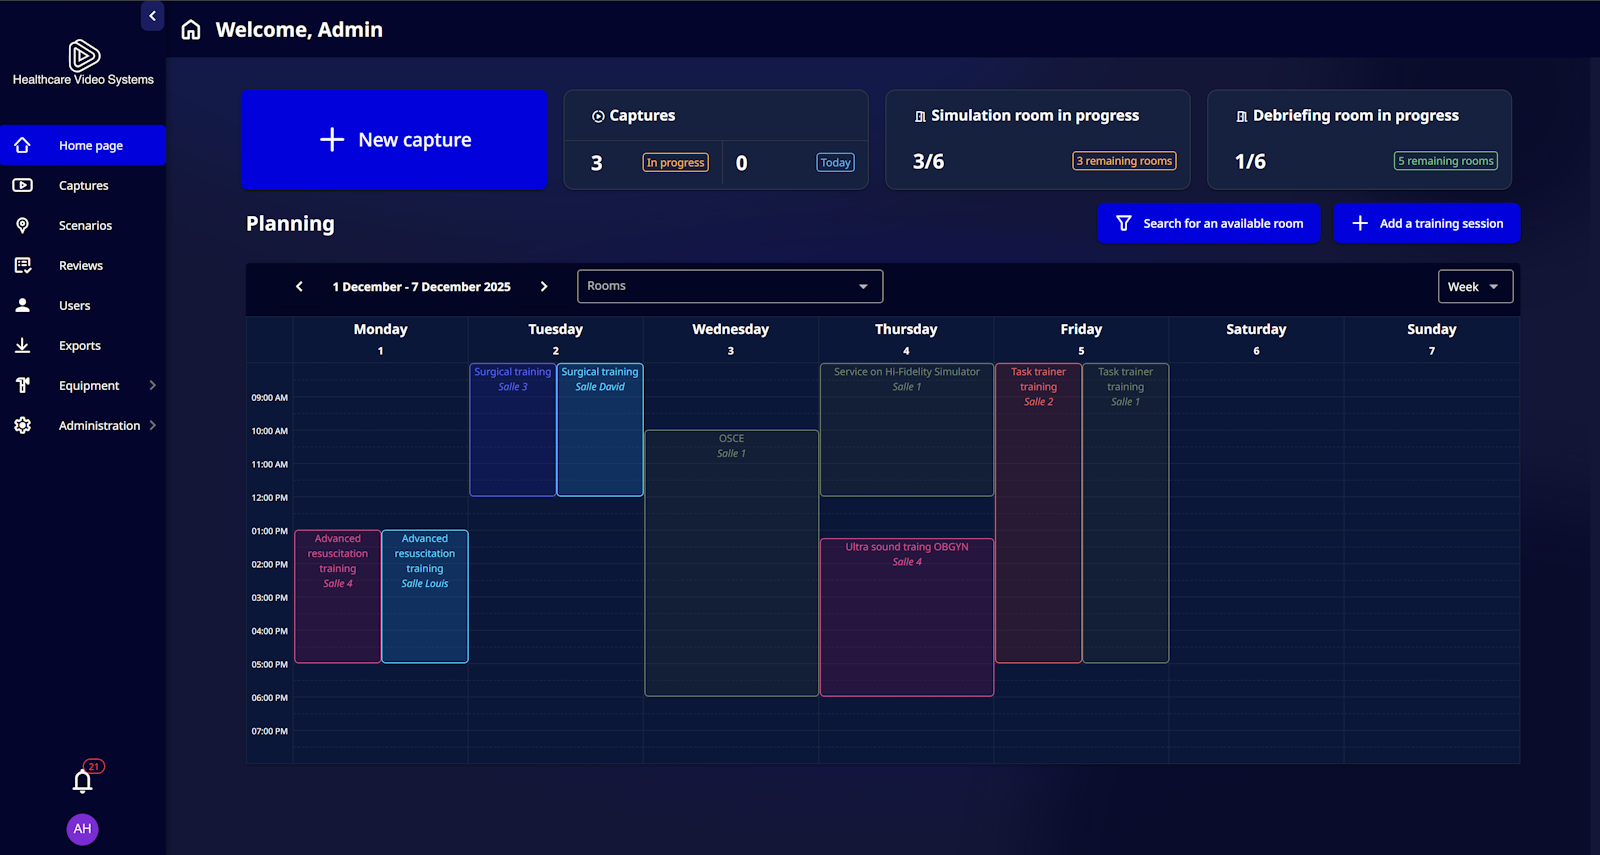Open the Surgical training Salle David session
Screen dimensions: 1600x855
click(600, 430)
